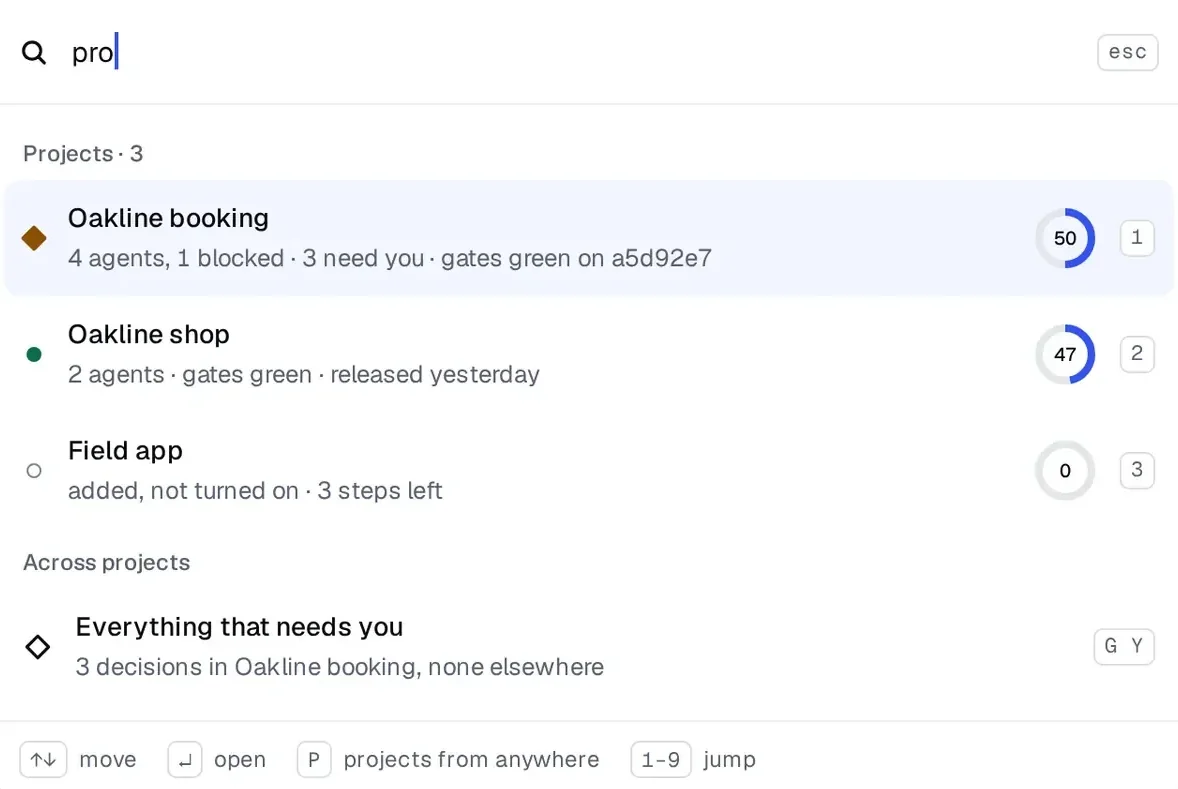The width and height of the screenshot is (1178, 789).
Task: Click the '4 agents, 1 blocked' status line
Action: tap(389, 258)
